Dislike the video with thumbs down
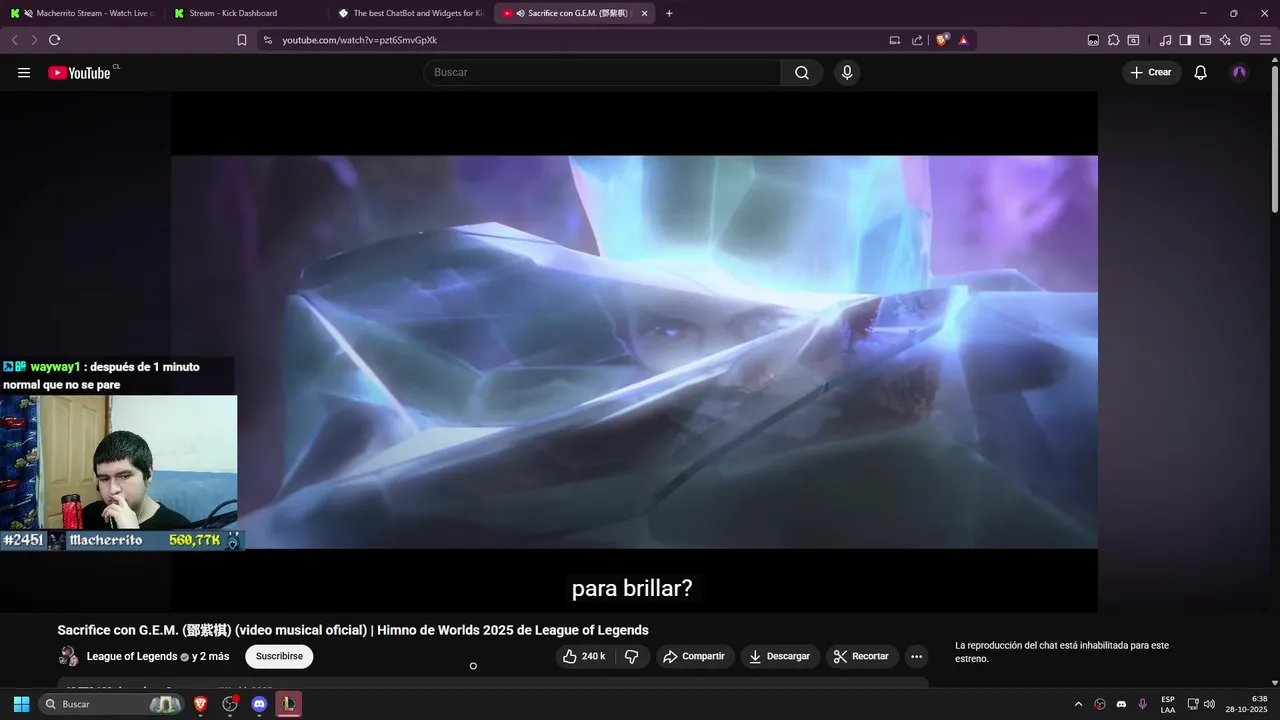The height and width of the screenshot is (720, 1280). (x=631, y=656)
